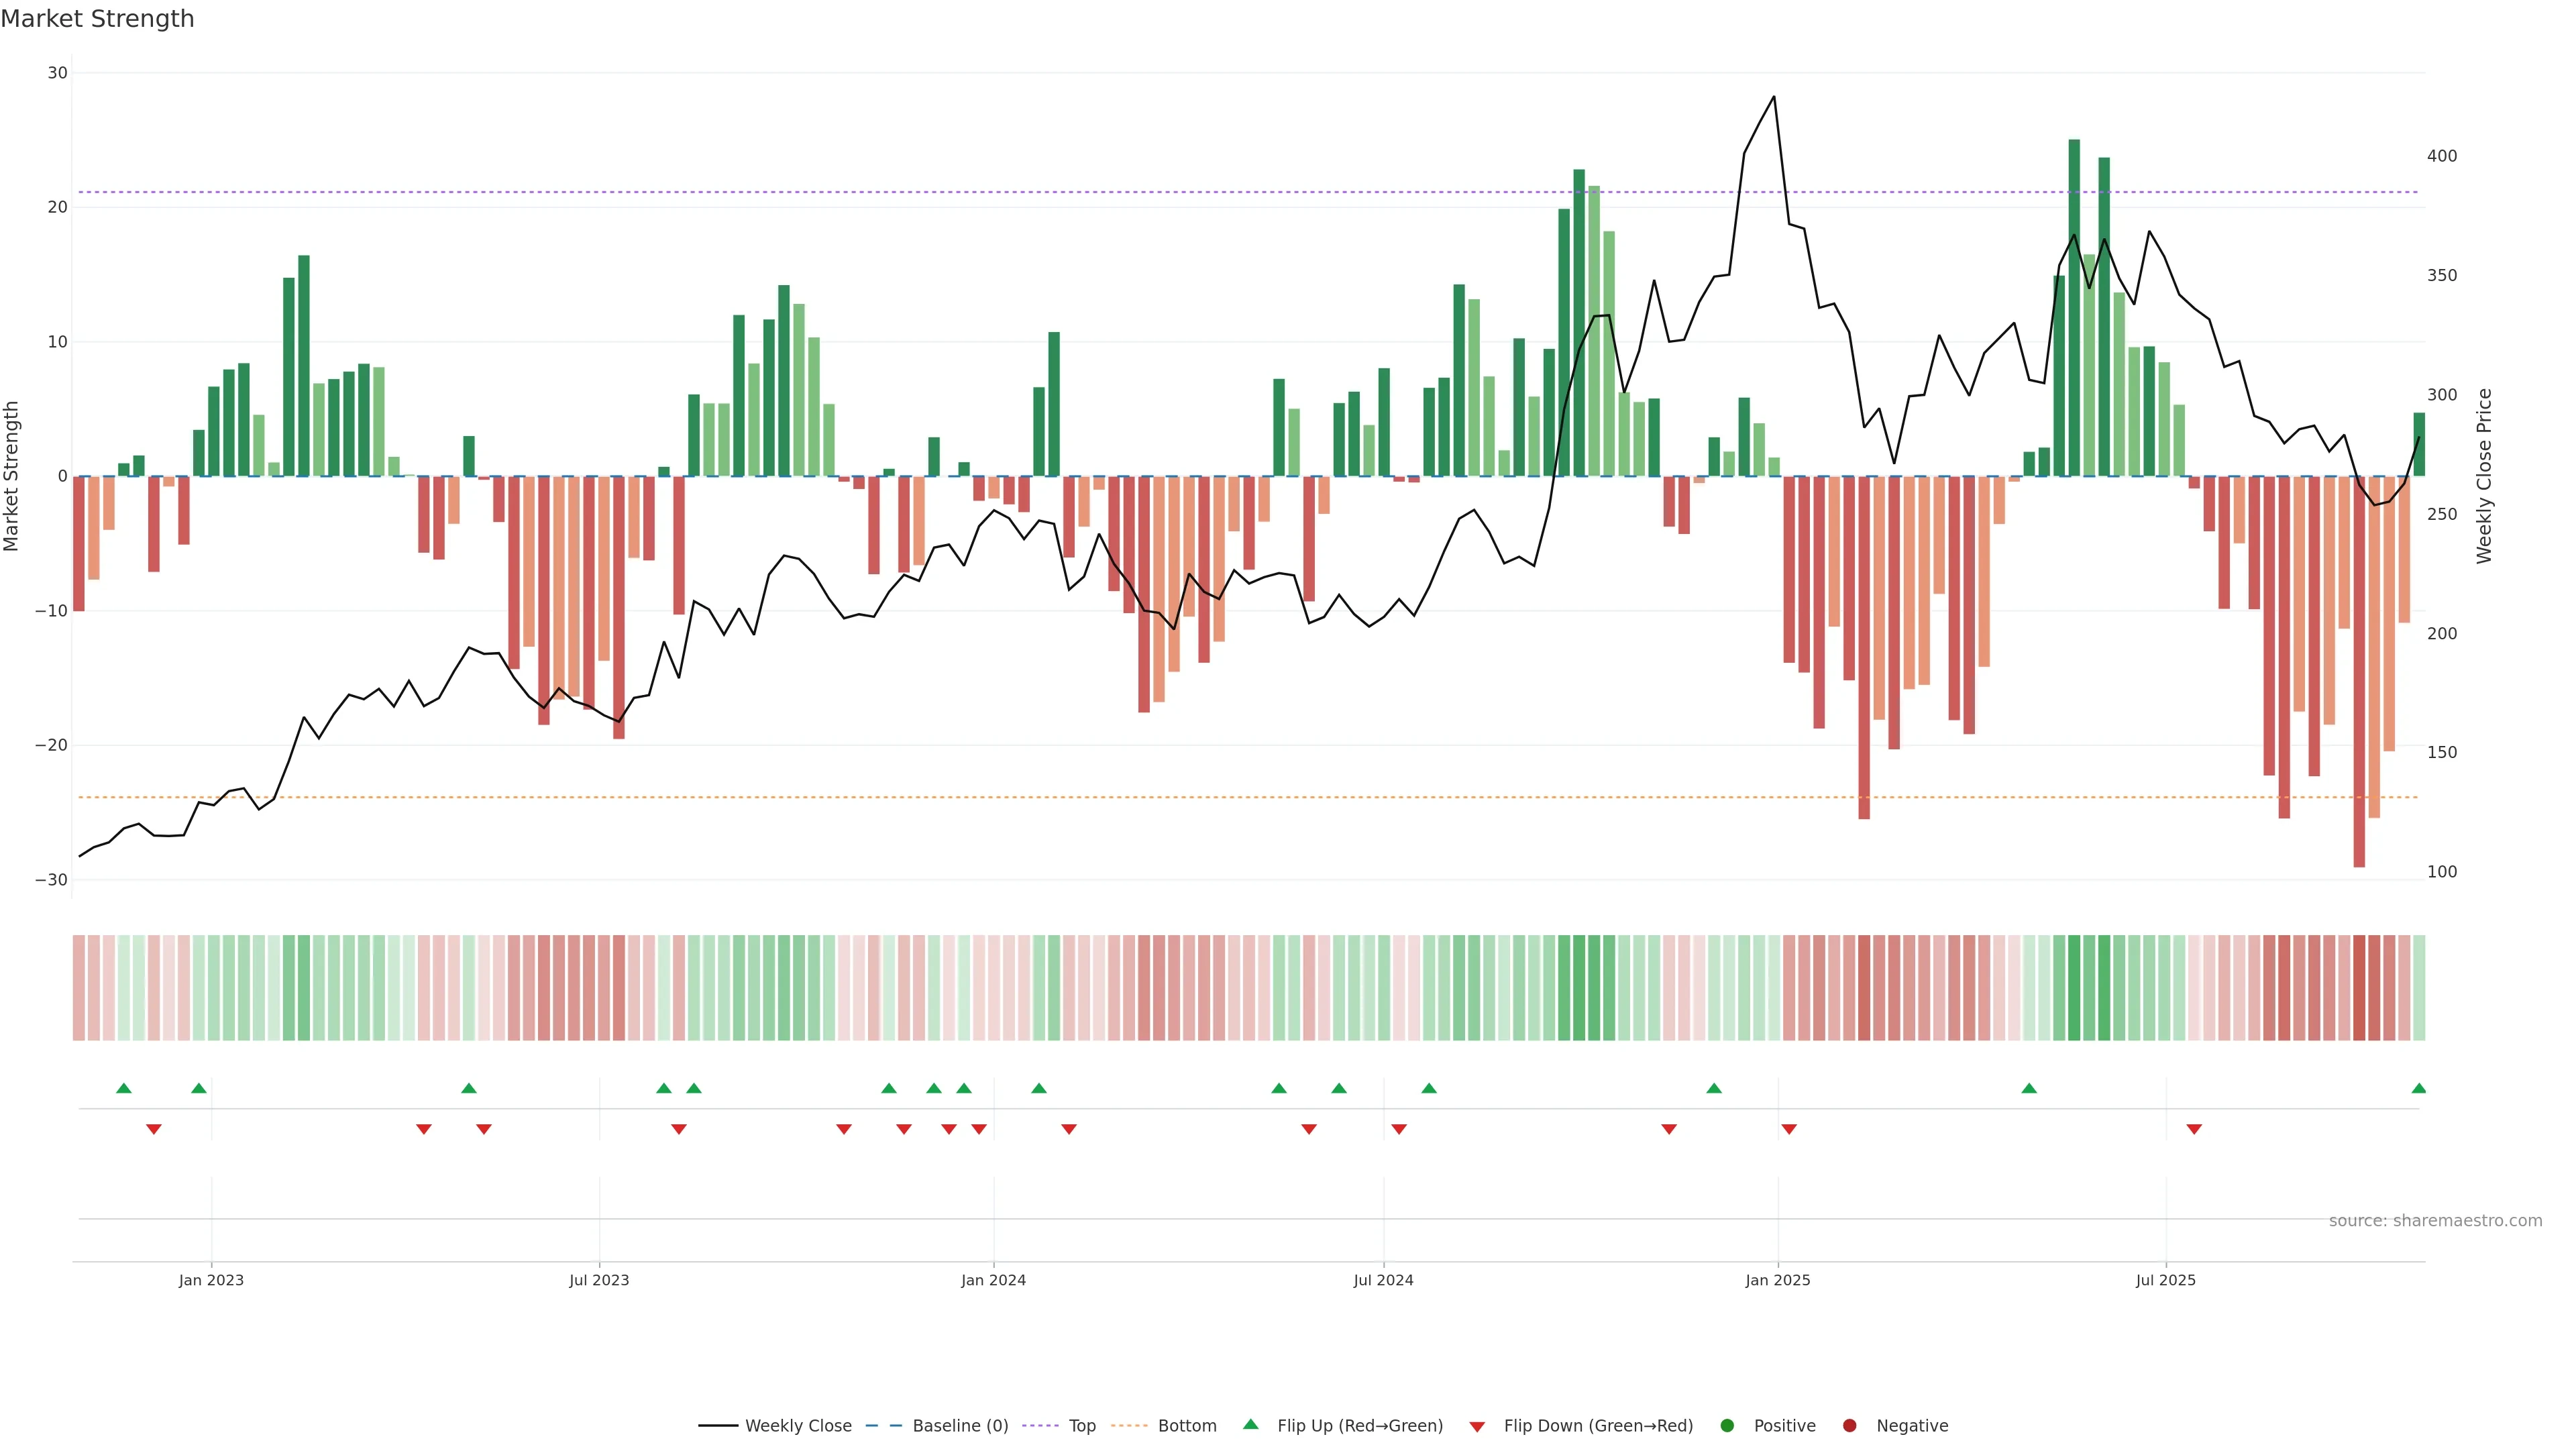
Task: Click red Flip Down triangle in legend
Action: click(1477, 1427)
